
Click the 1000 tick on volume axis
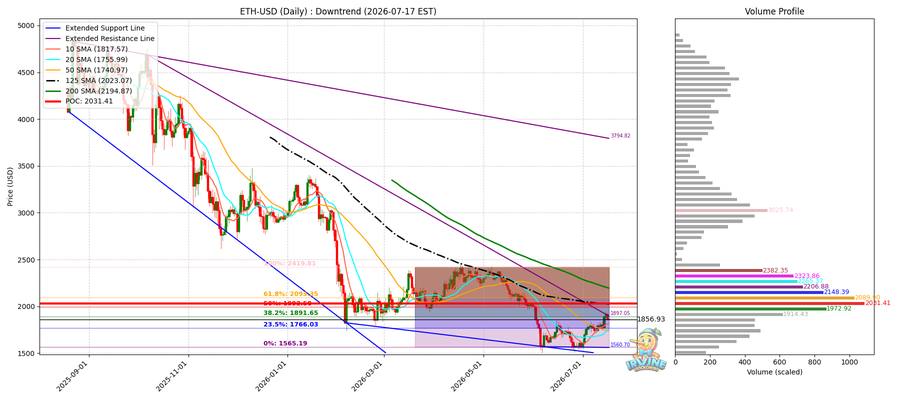coord(850,362)
